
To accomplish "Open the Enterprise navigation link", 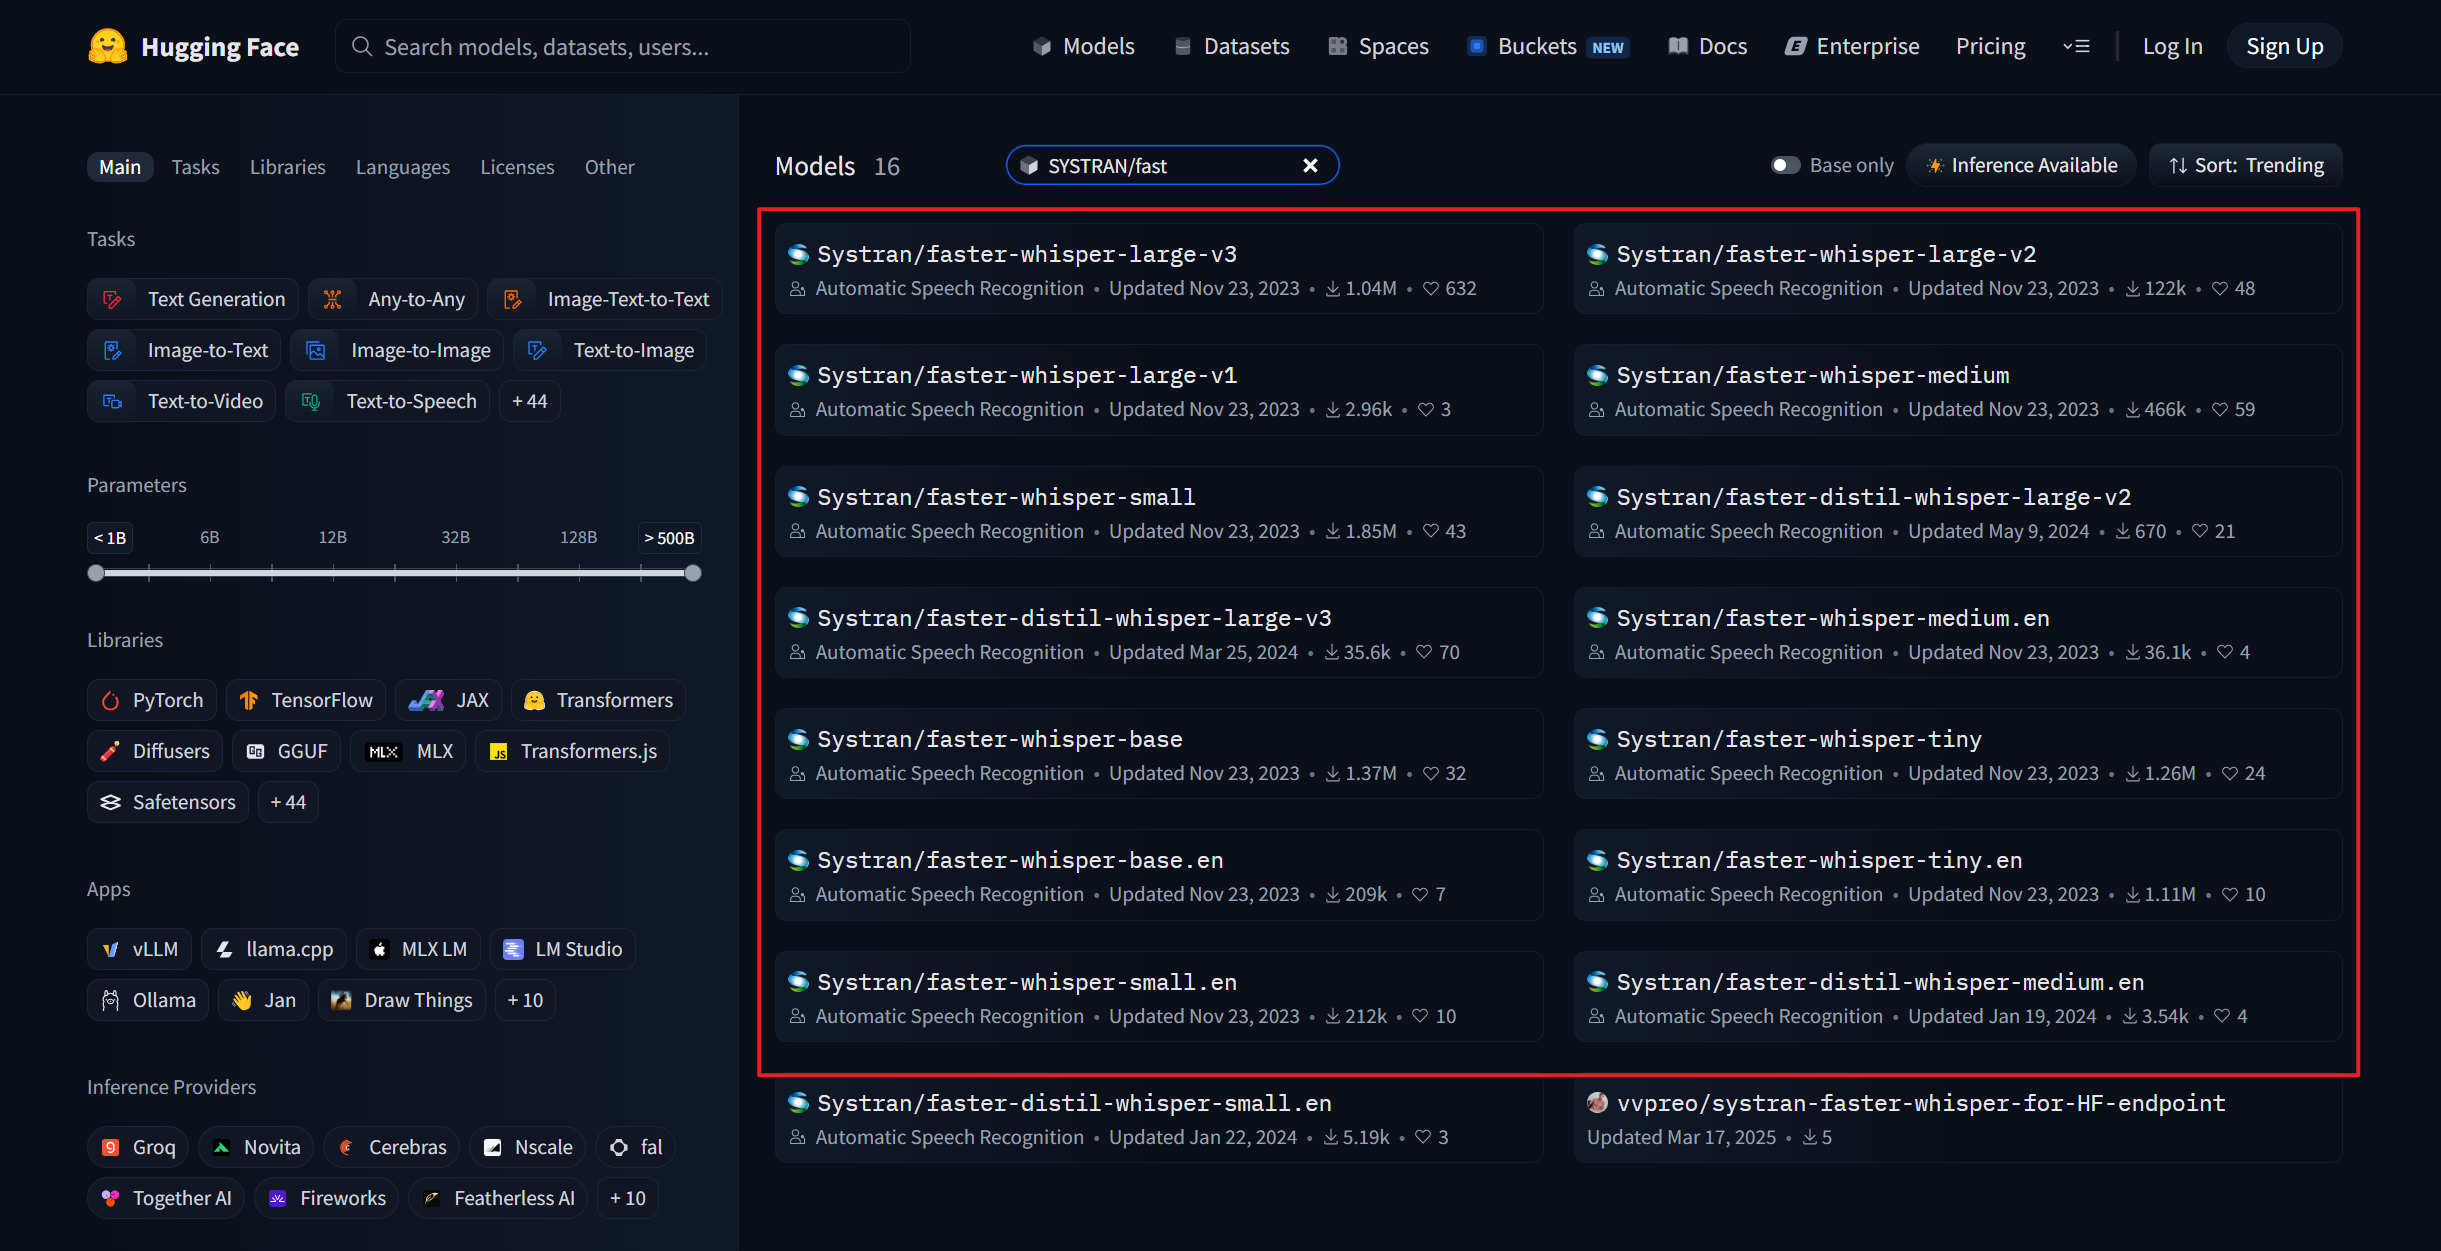I will 1852,46.
